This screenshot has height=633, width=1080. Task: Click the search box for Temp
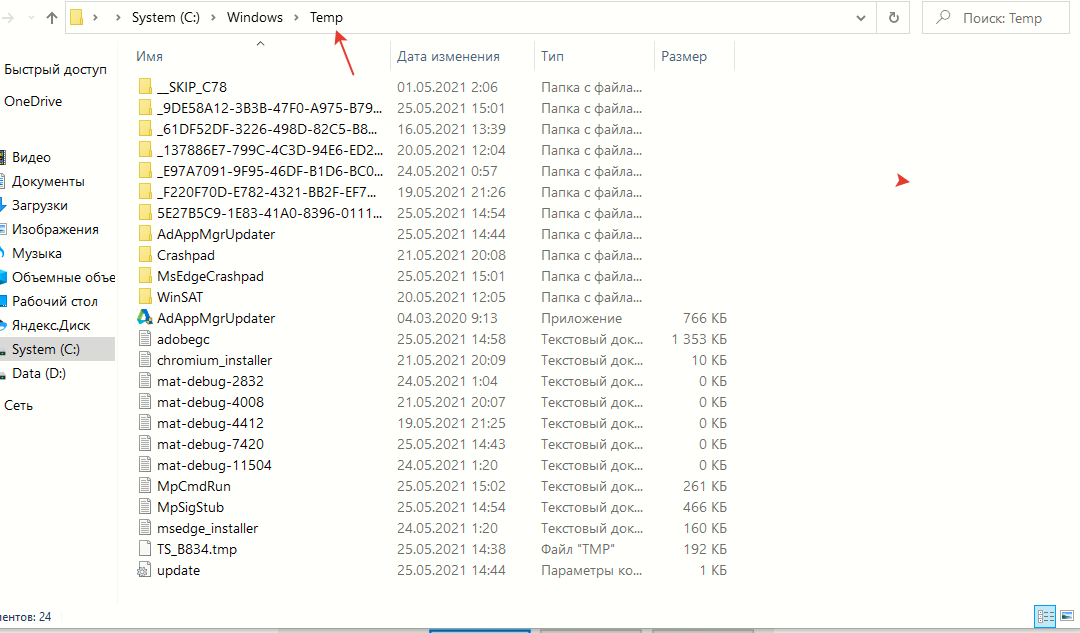coord(995,18)
